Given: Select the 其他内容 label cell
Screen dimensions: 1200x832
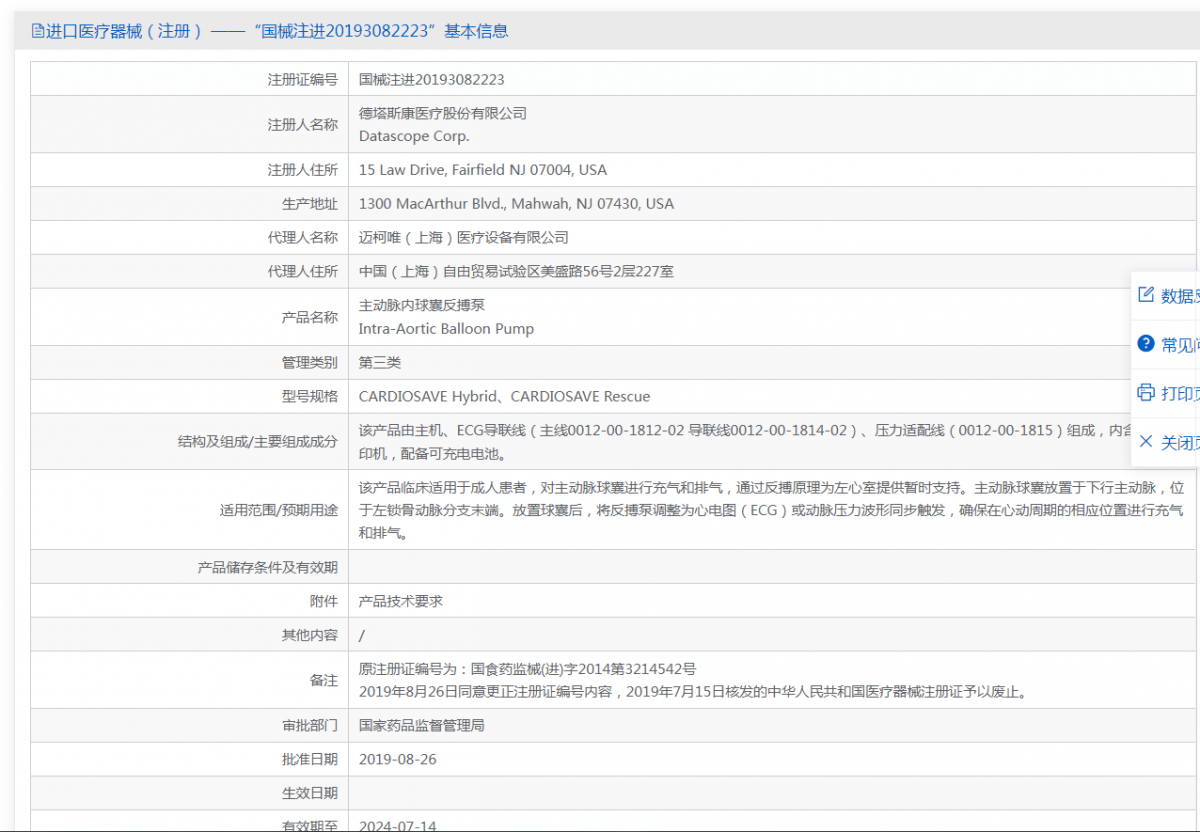Looking at the screenshot, I should click(x=189, y=636).
